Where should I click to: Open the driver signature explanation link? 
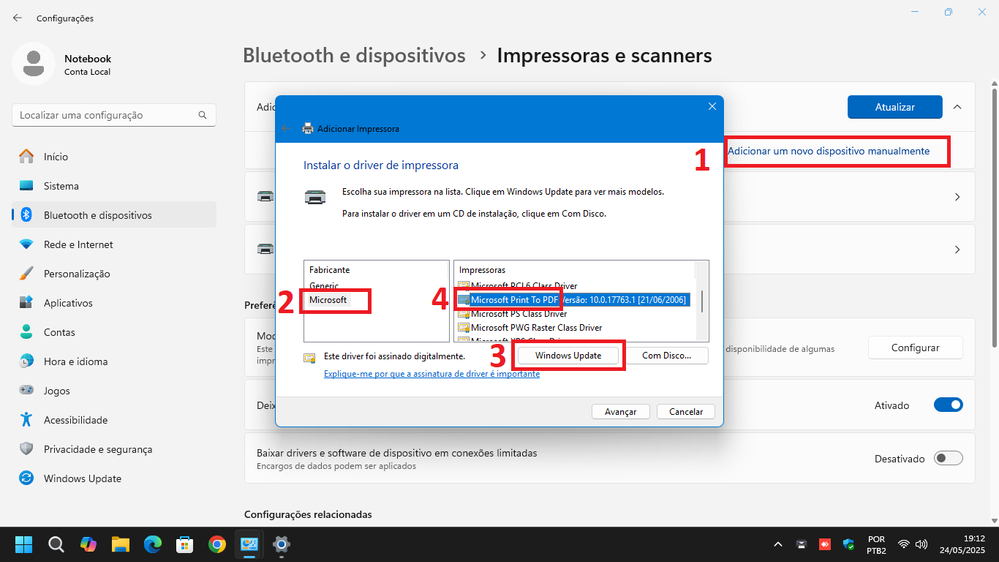(x=431, y=374)
